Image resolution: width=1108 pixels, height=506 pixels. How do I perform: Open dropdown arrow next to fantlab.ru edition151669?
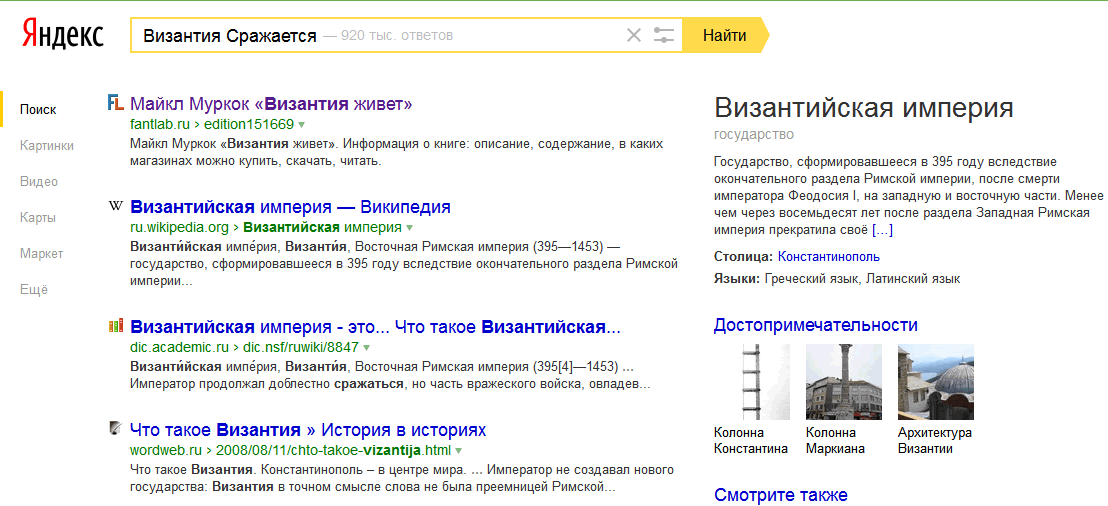coord(302,125)
